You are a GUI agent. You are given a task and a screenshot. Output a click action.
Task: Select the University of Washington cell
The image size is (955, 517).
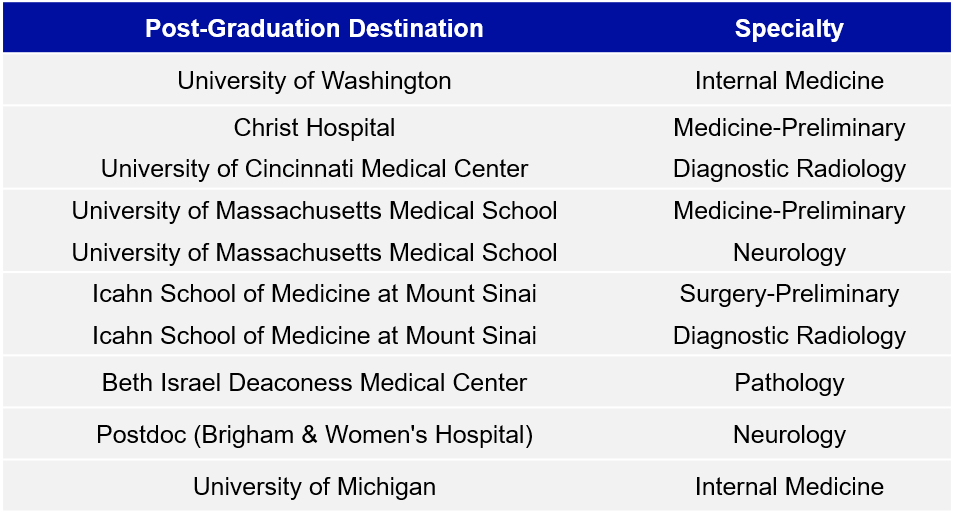pyautogui.click(x=314, y=80)
